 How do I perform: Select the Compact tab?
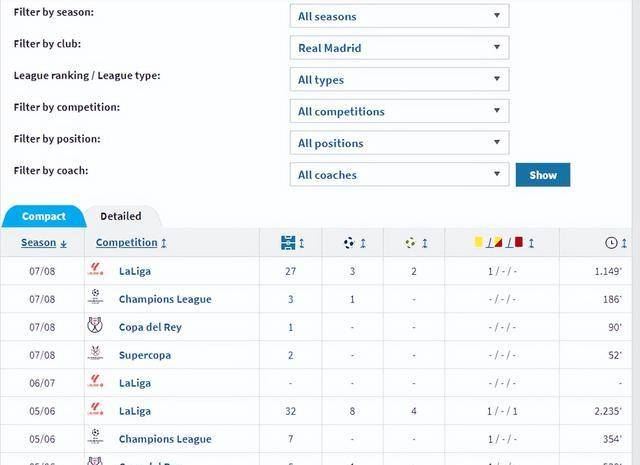click(x=44, y=216)
